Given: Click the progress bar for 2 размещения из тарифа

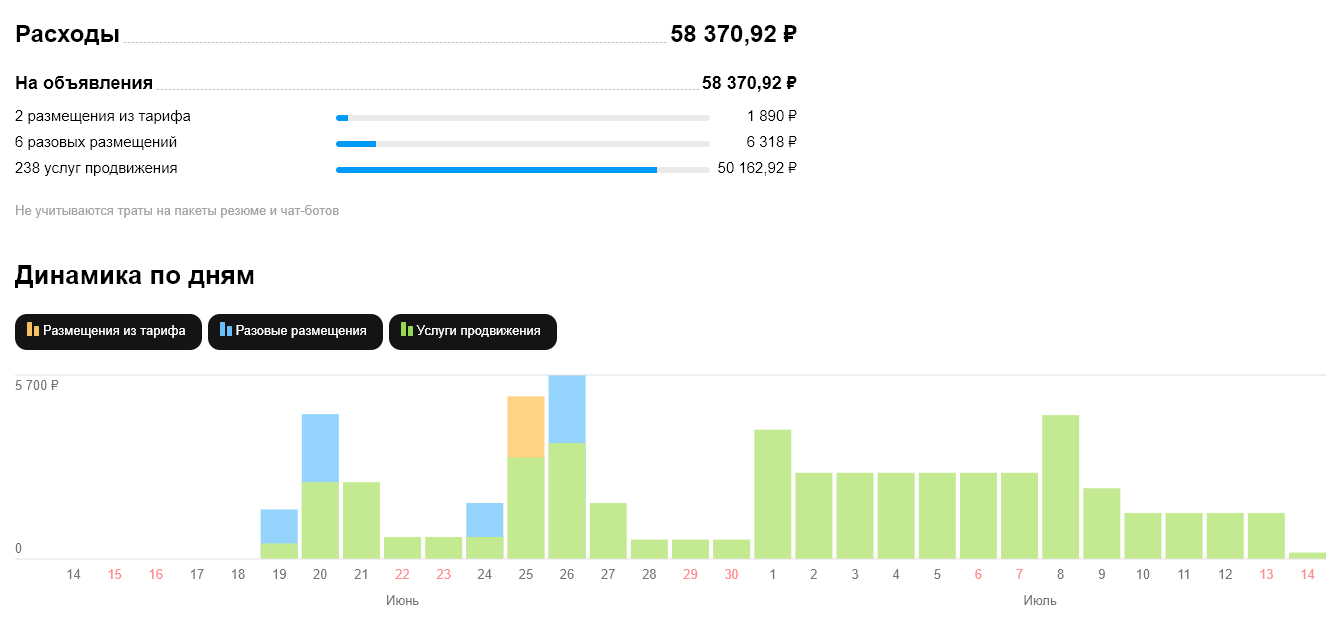Looking at the screenshot, I should point(523,118).
